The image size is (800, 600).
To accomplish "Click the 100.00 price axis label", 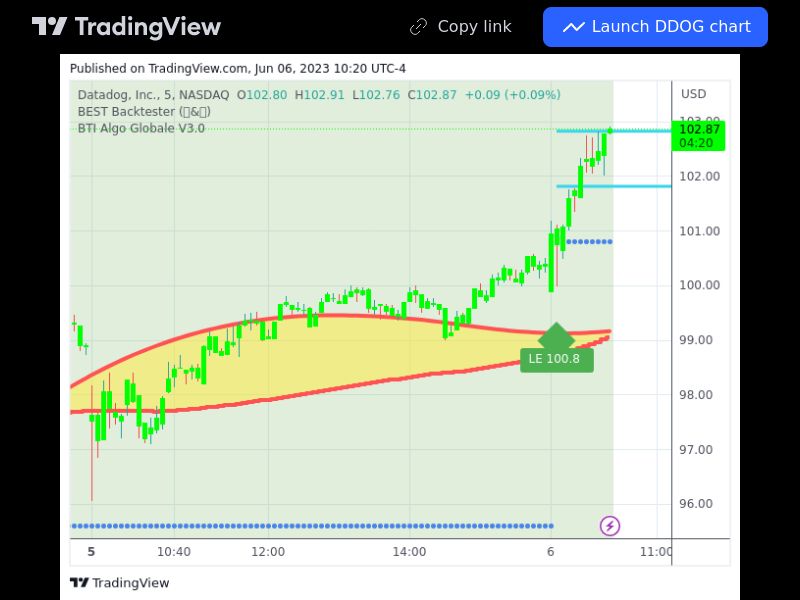I will point(699,285).
